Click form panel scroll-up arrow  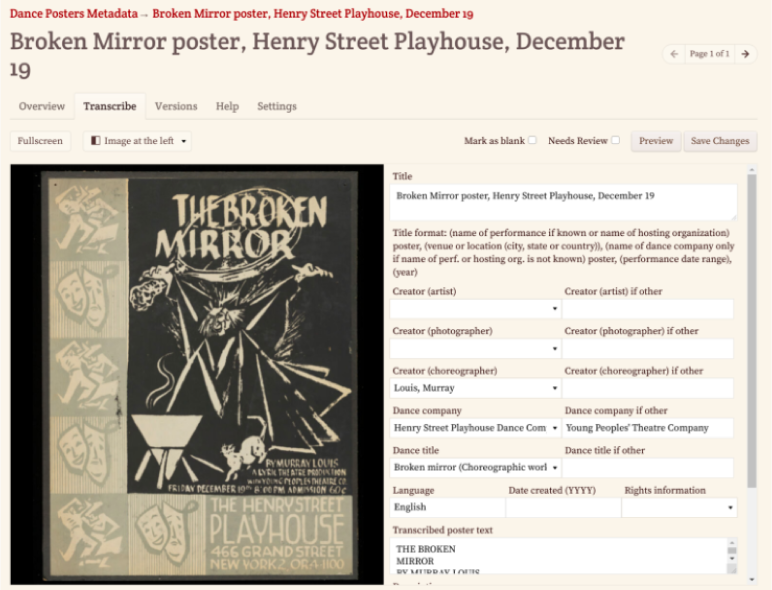click(x=751, y=170)
